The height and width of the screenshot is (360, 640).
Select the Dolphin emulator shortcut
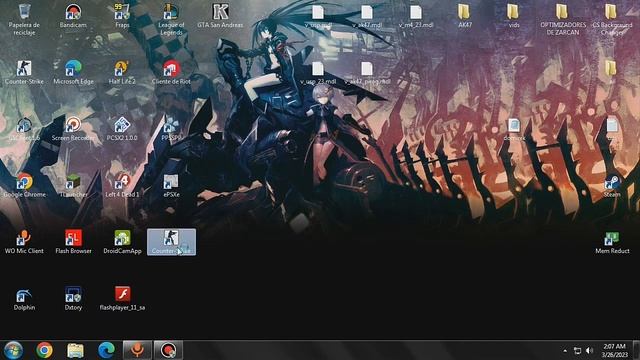[x=24, y=299]
